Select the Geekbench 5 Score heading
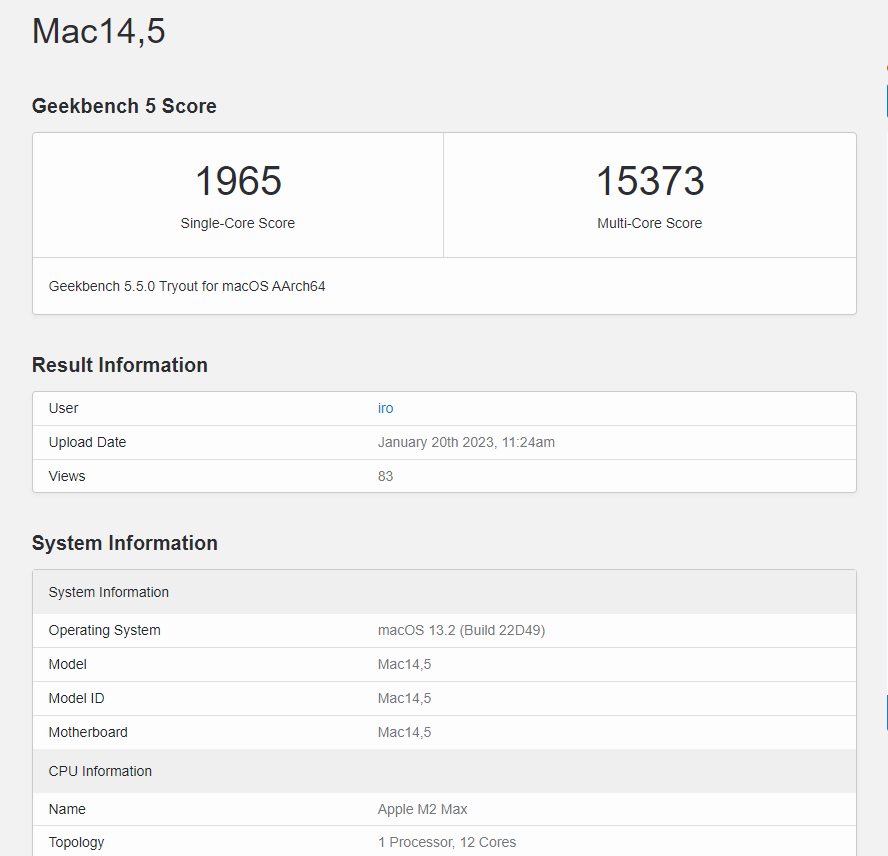The height and width of the screenshot is (856, 888). [x=124, y=106]
